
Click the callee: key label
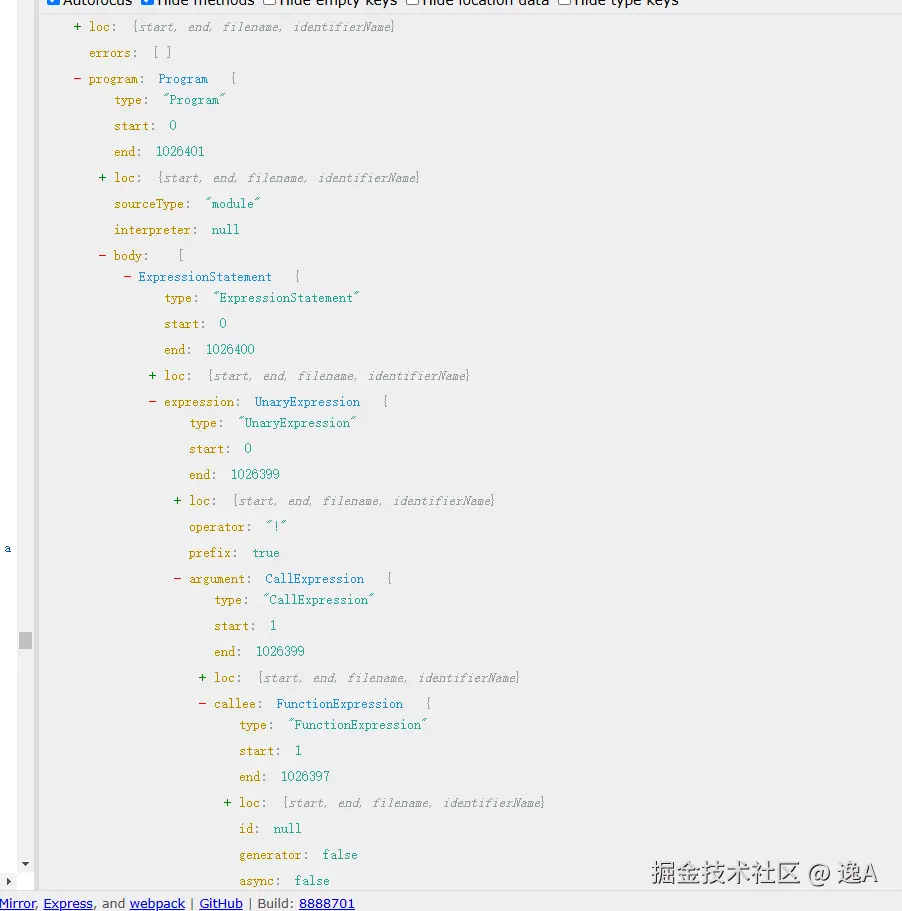tap(238, 704)
